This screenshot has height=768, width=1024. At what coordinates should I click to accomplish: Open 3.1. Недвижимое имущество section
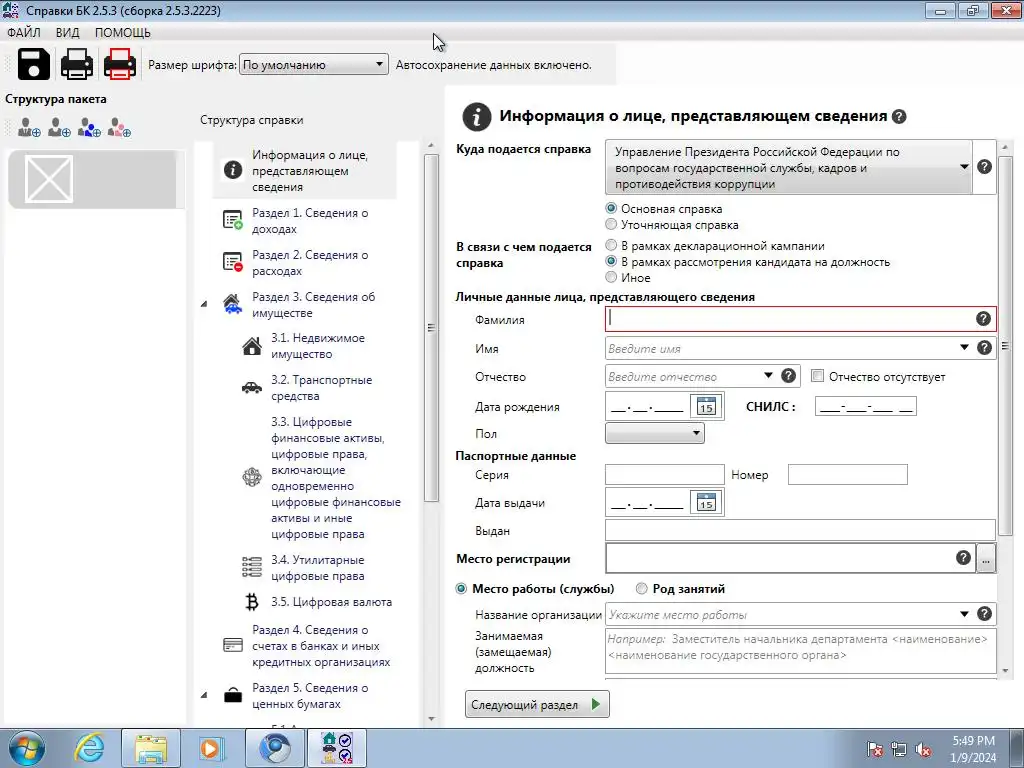(x=316, y=346)
